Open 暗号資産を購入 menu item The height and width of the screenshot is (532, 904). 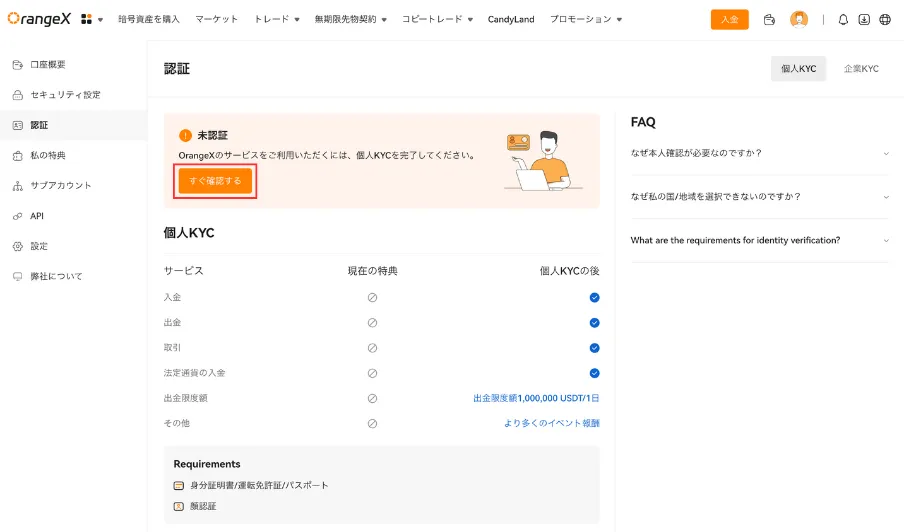(149, 19)
